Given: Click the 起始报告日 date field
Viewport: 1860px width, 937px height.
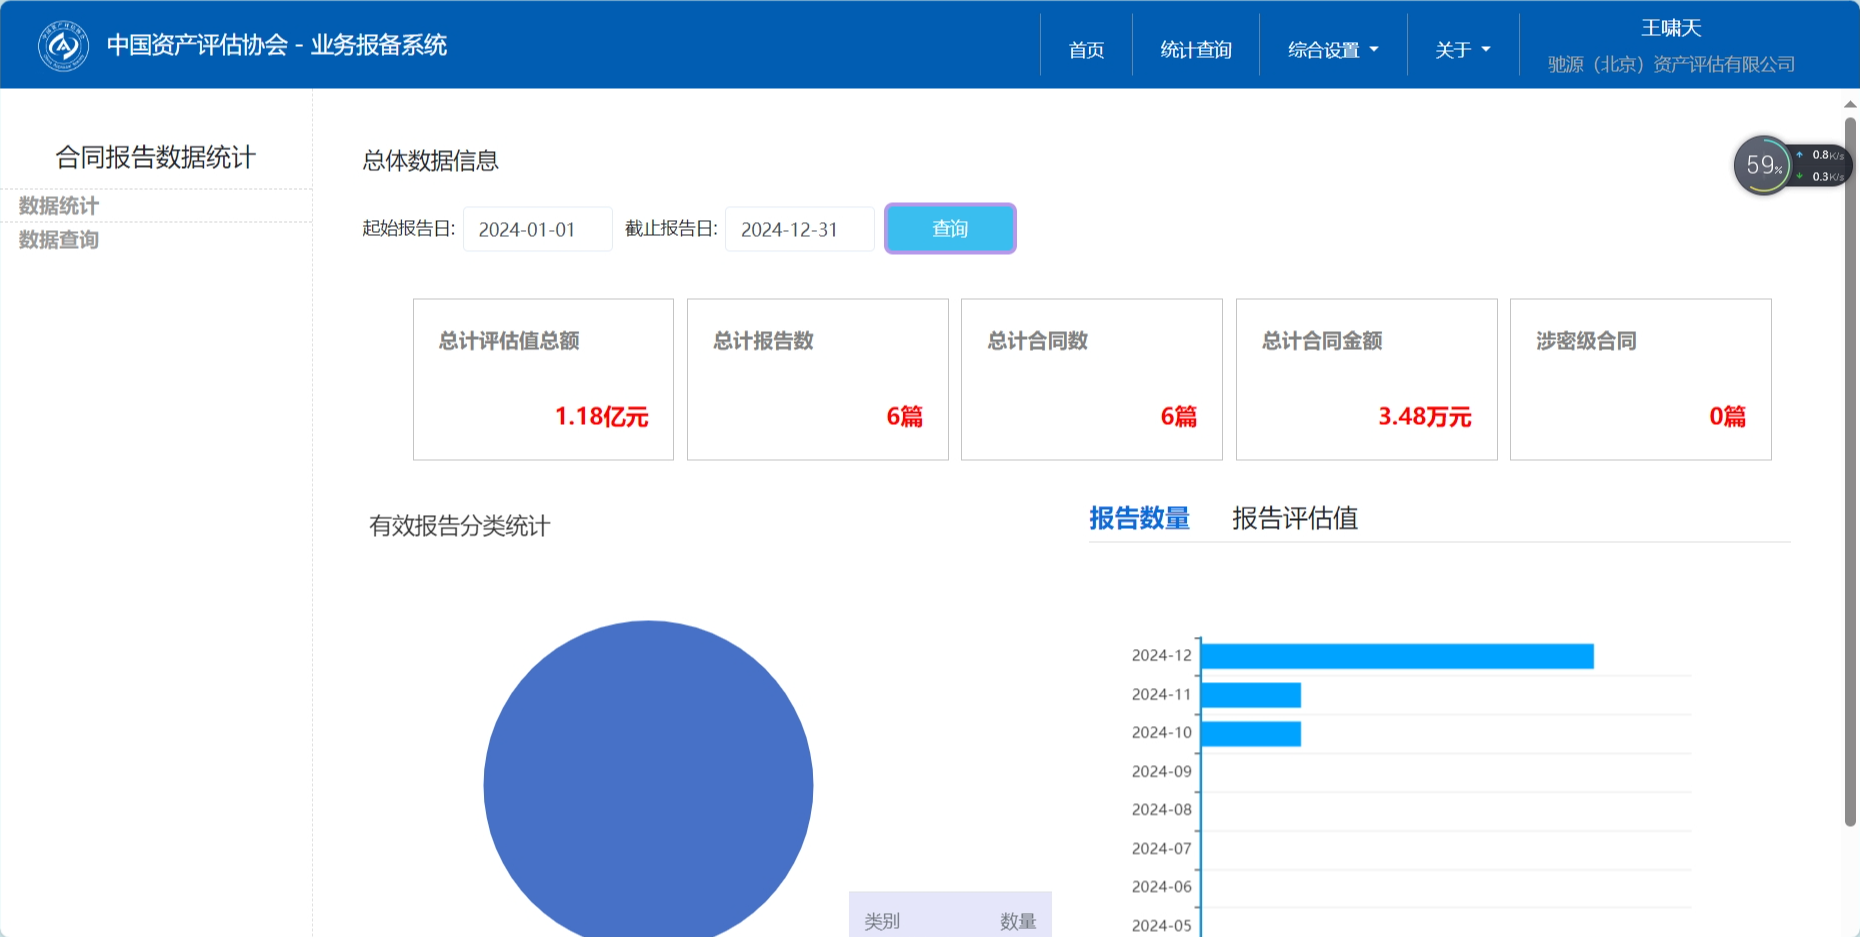Looking at the screenshot, I should tap(537, 229).
